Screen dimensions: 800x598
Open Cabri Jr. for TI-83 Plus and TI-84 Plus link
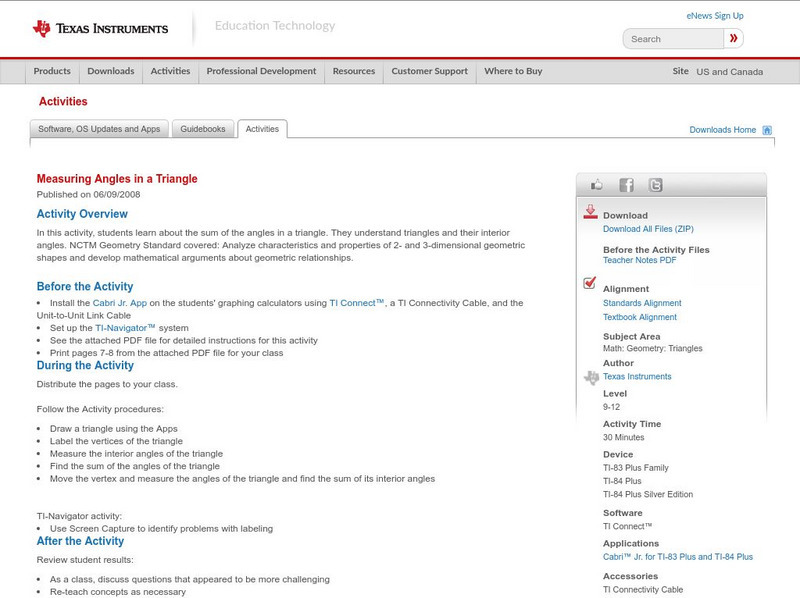tap(678, 557)
